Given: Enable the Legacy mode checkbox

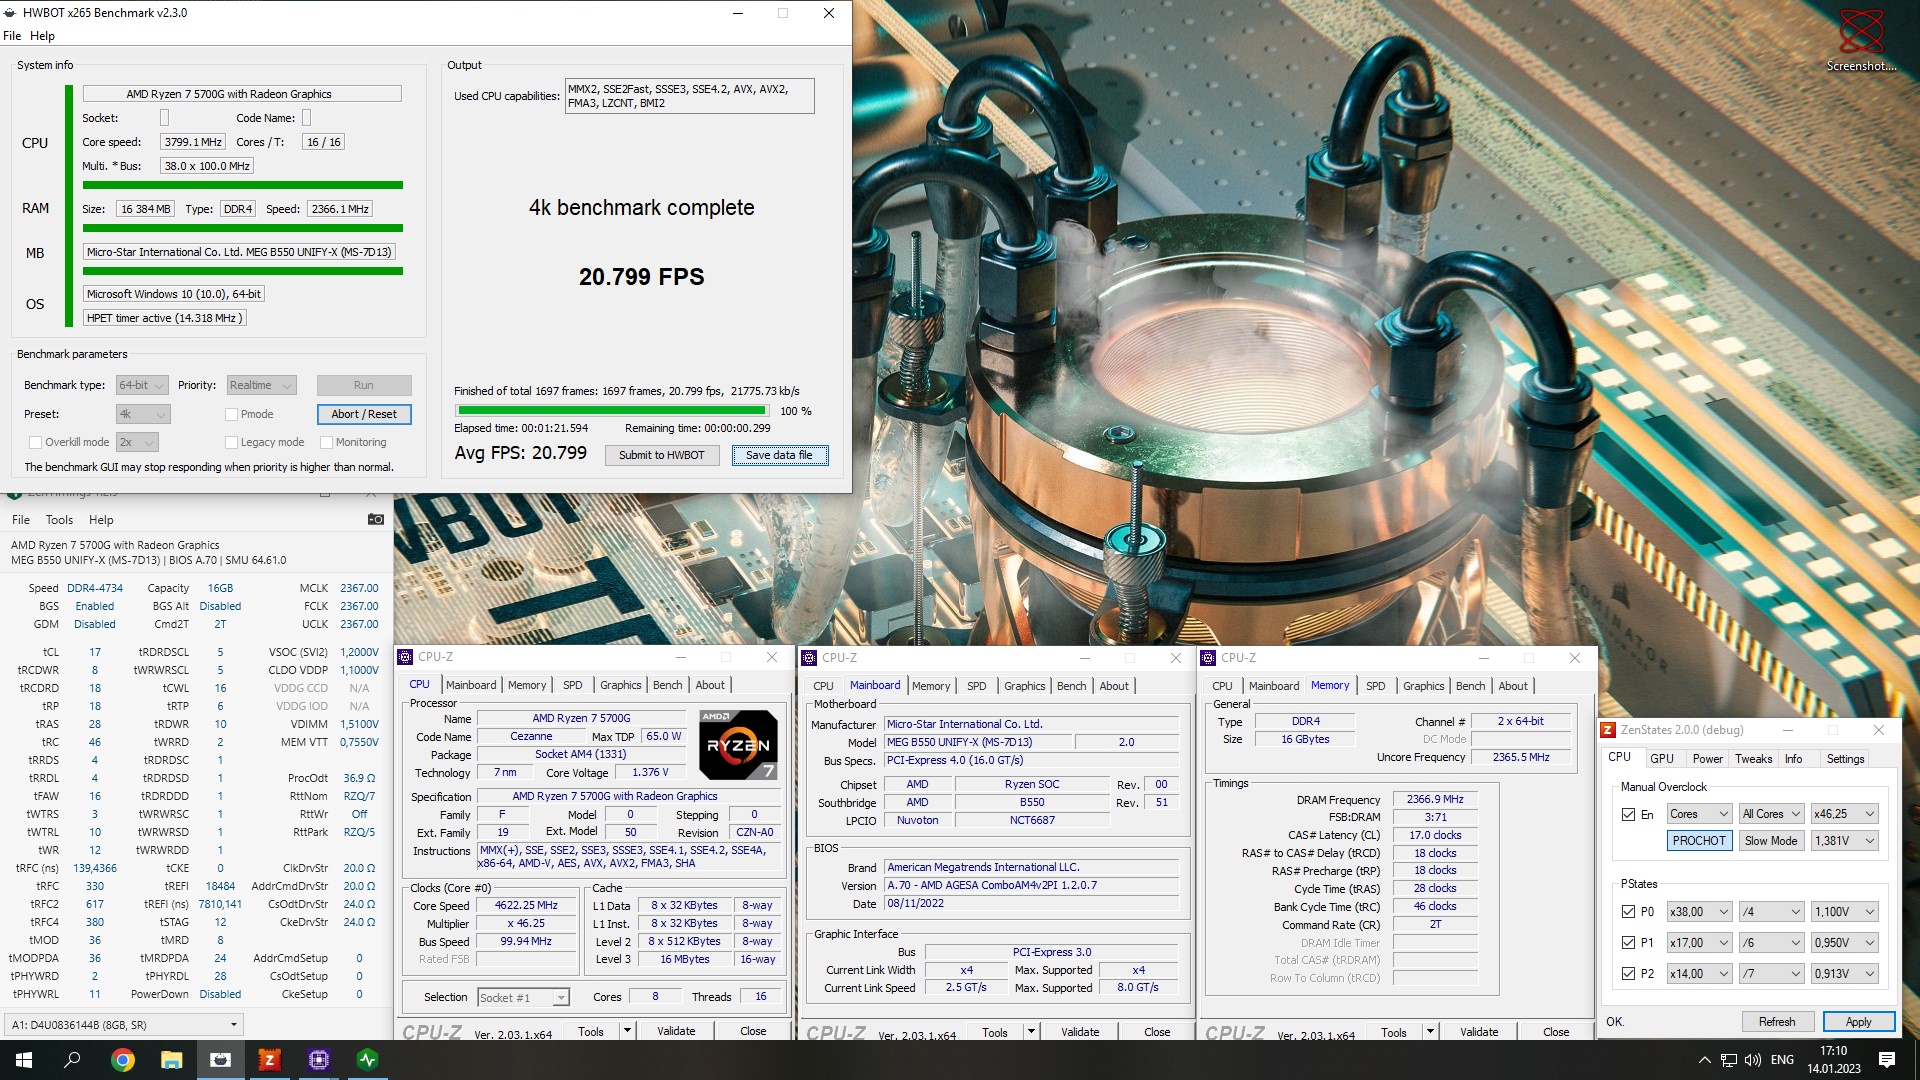Looking at the screenshot, I should pyautogui.click(x=231, y=442).
